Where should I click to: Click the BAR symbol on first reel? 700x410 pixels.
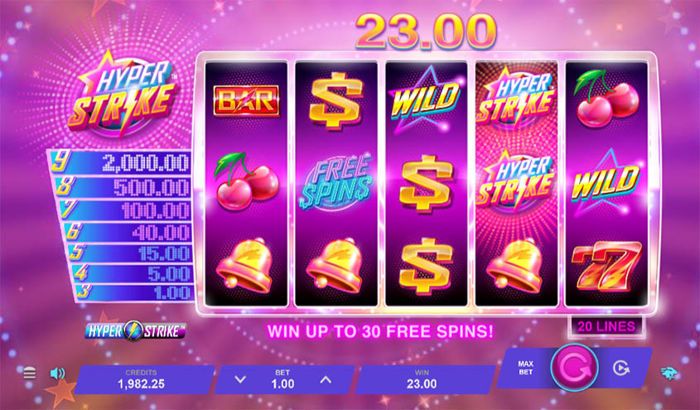[246, 100]
